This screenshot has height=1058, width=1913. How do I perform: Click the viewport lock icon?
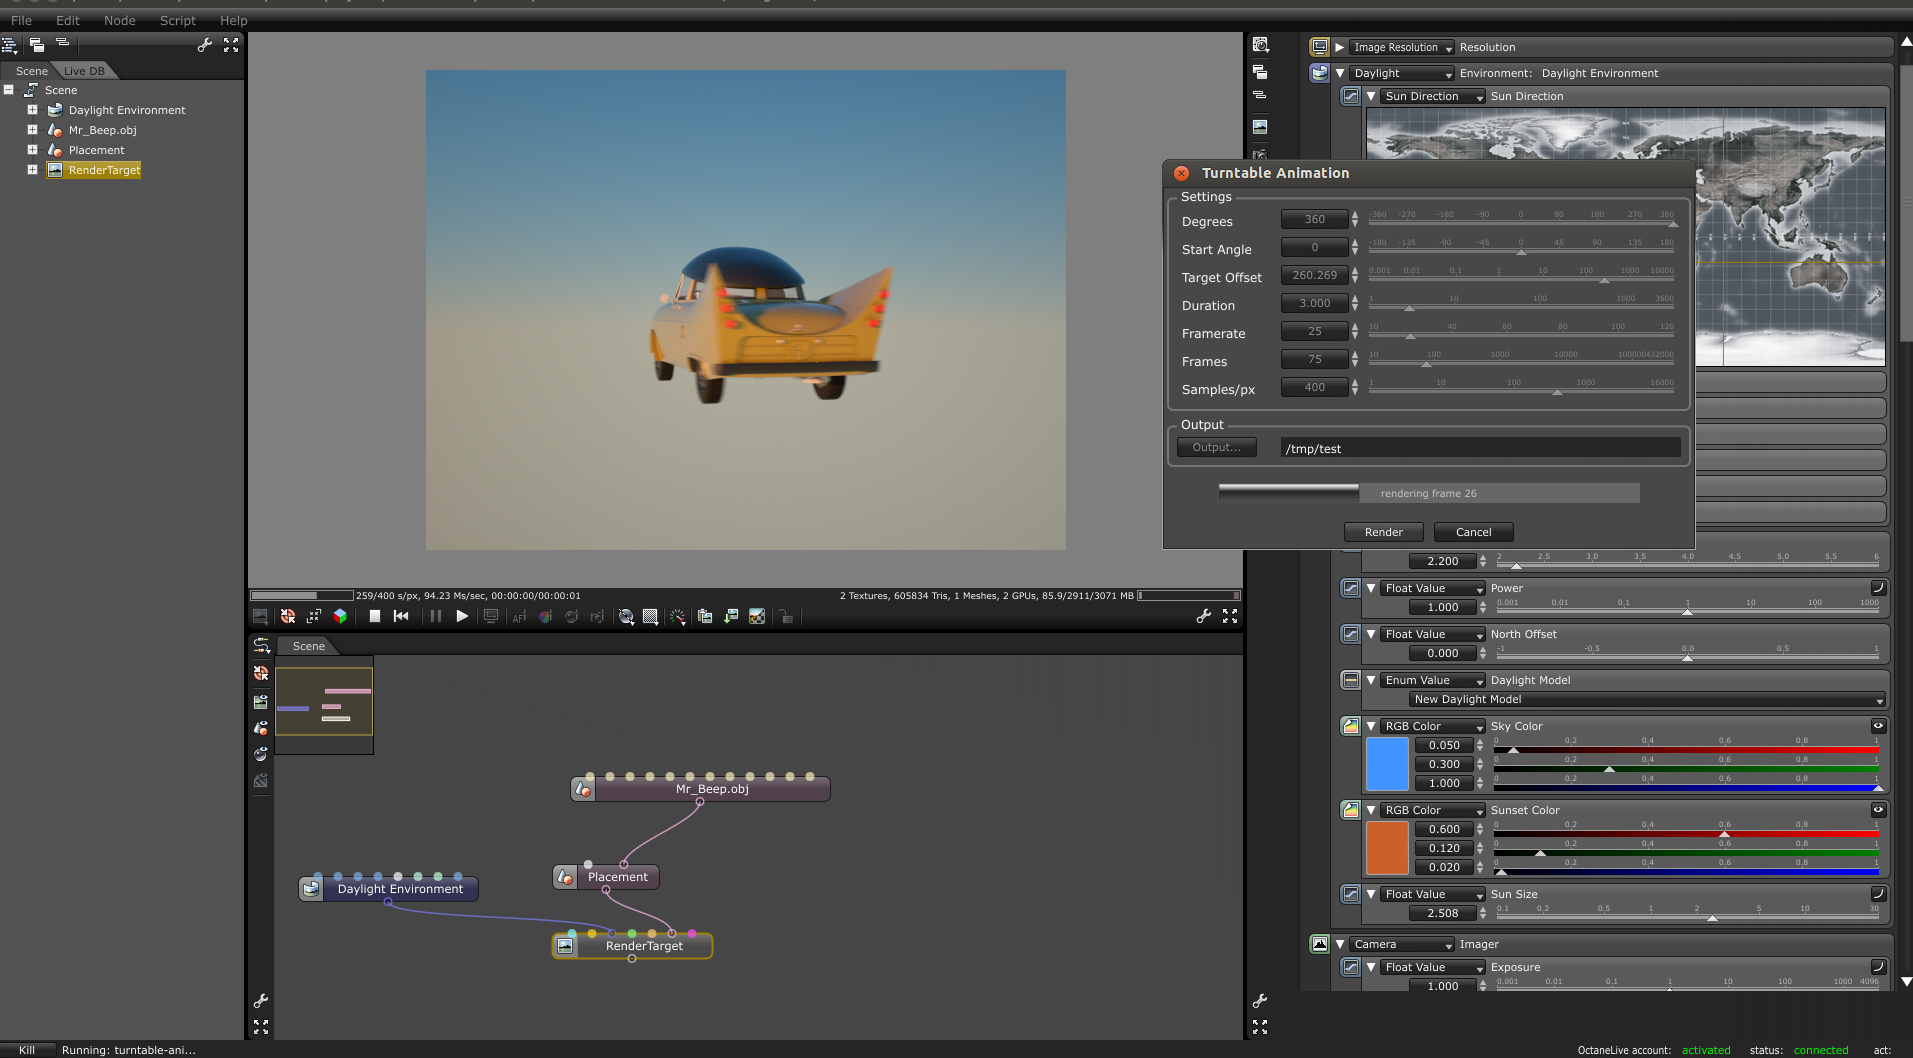click(787, 617)
